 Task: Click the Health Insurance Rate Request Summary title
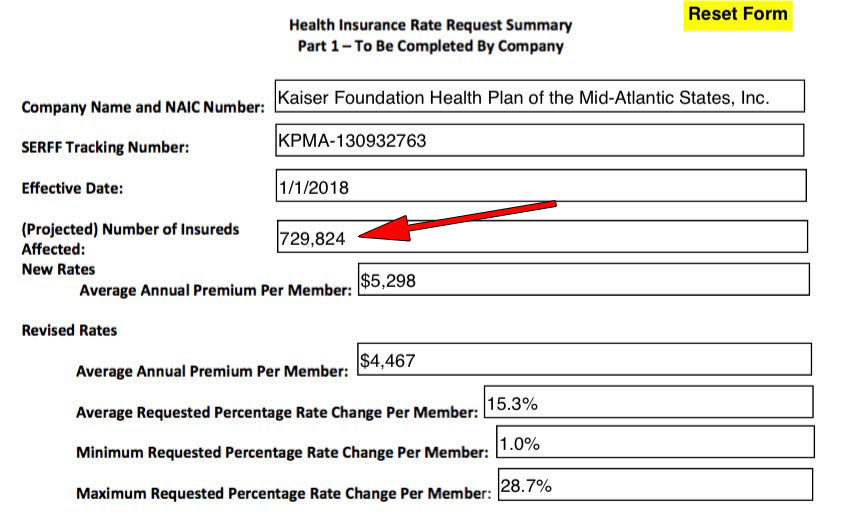point(430,26)
